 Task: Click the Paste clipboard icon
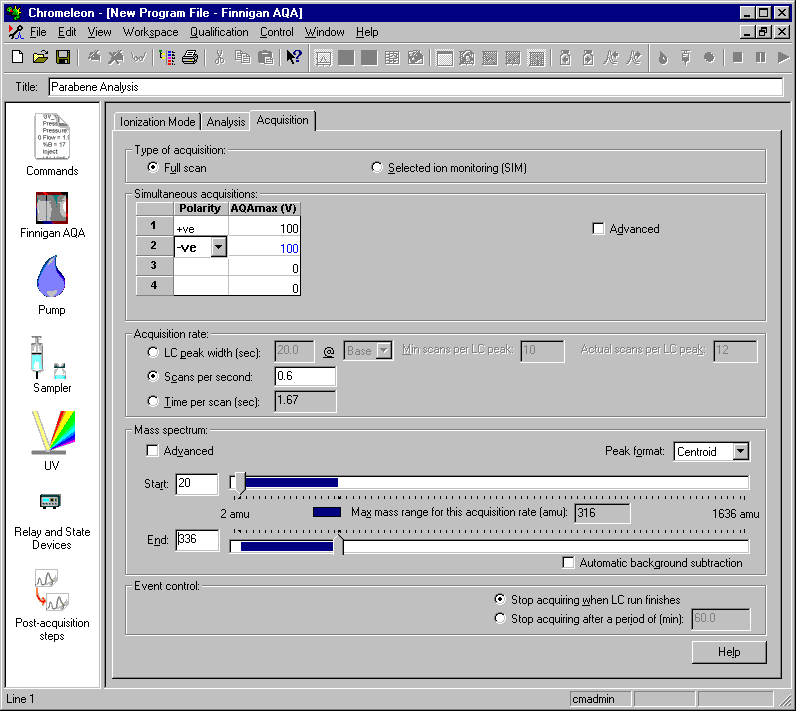point(266,57)
